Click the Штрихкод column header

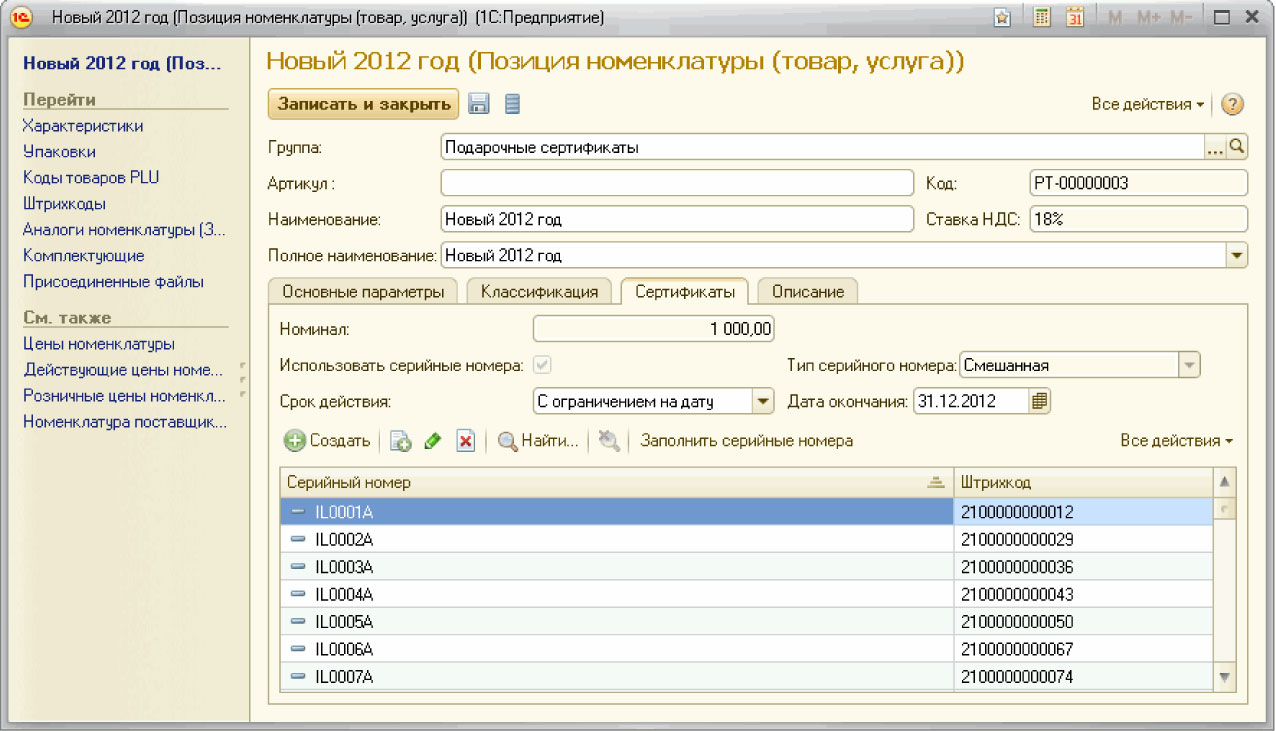pos(1084,483)
